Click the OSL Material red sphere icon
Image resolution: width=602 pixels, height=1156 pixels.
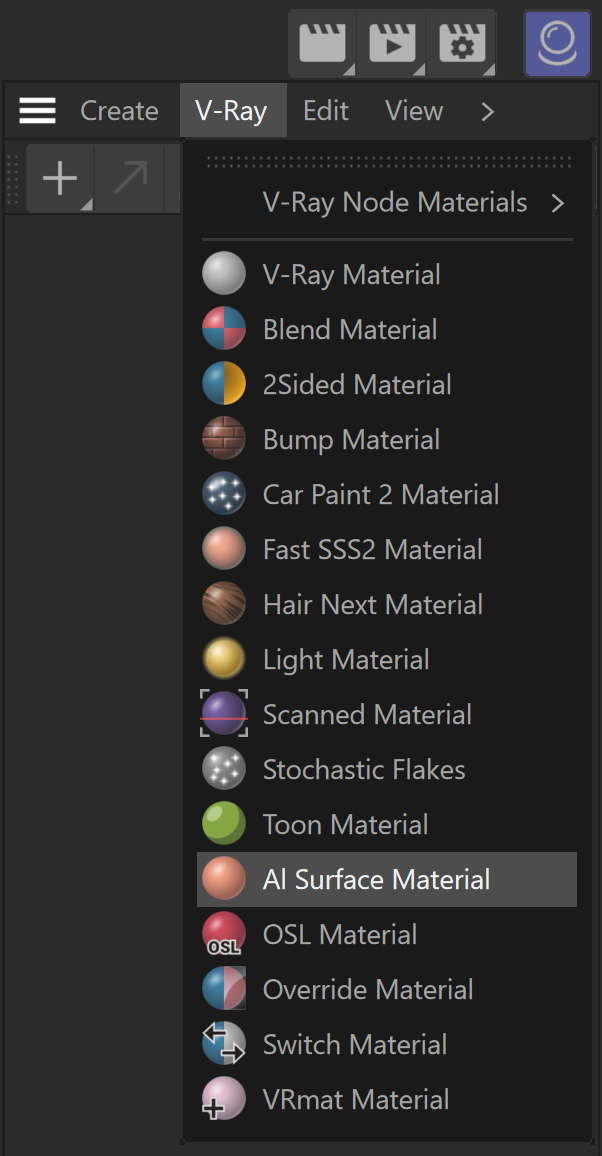point(224,934)
